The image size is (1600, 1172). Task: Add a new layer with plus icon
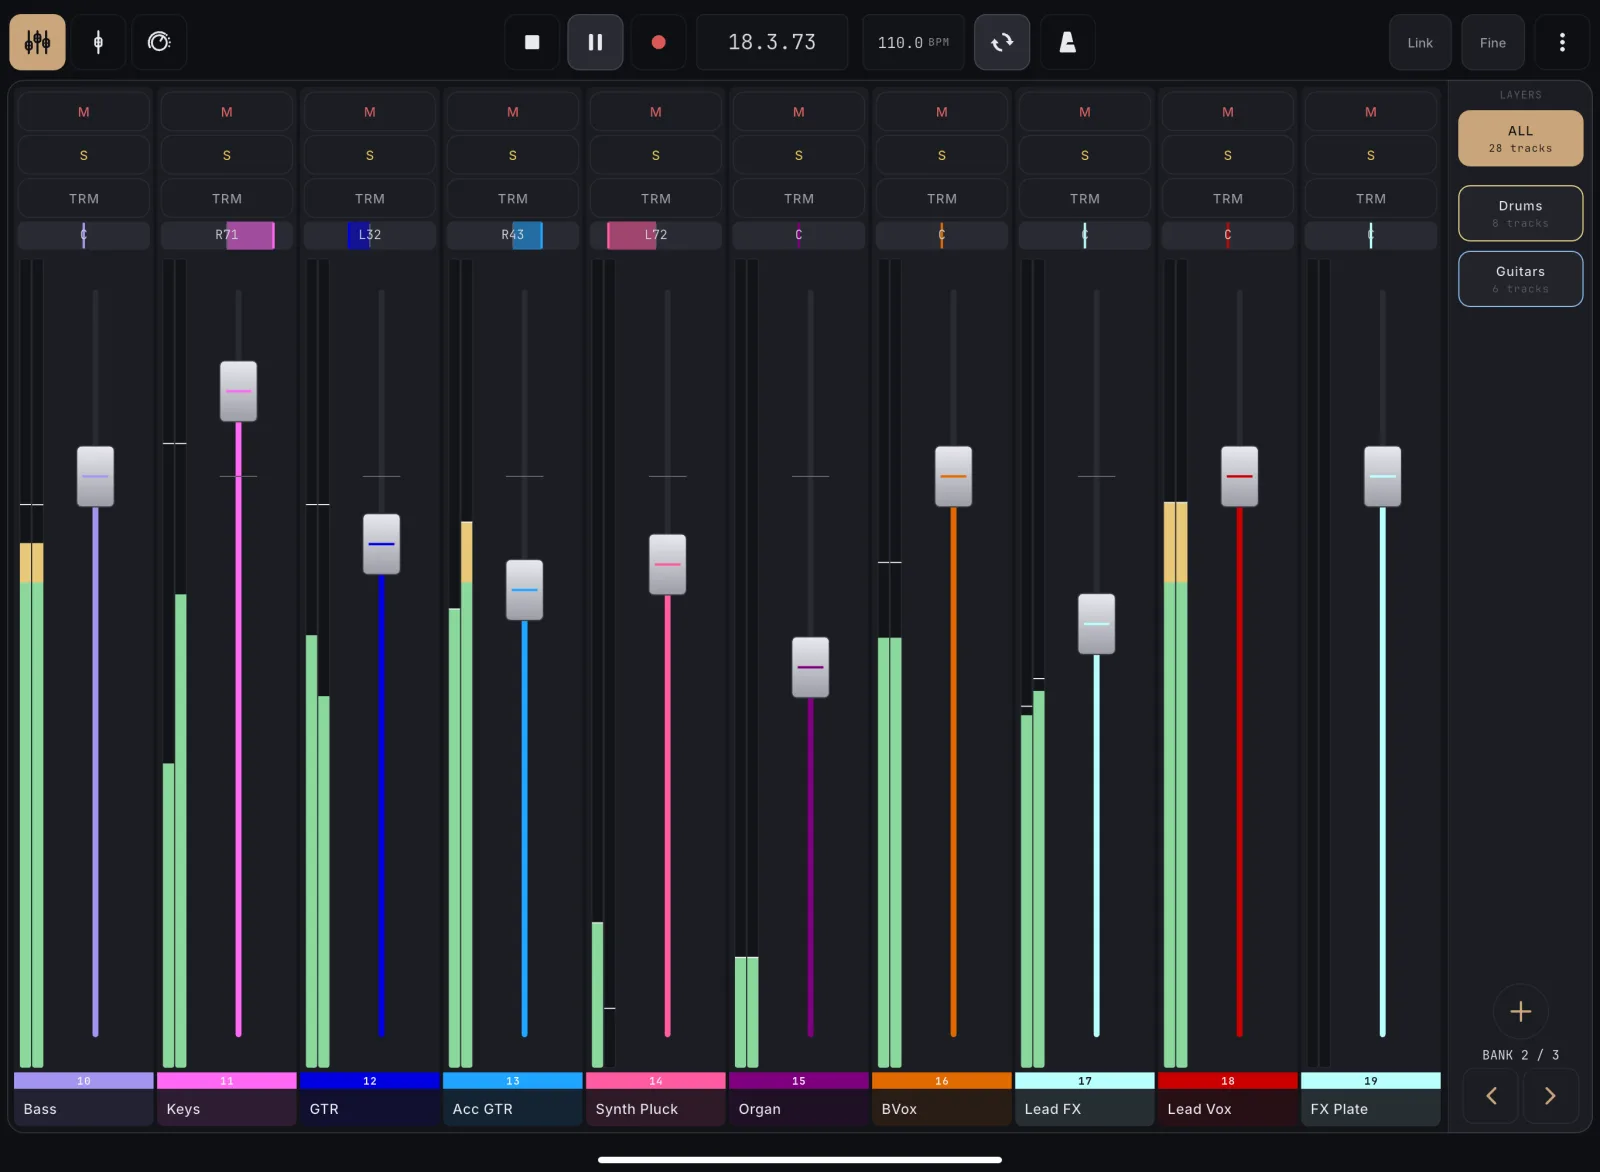(1520, 1011)
